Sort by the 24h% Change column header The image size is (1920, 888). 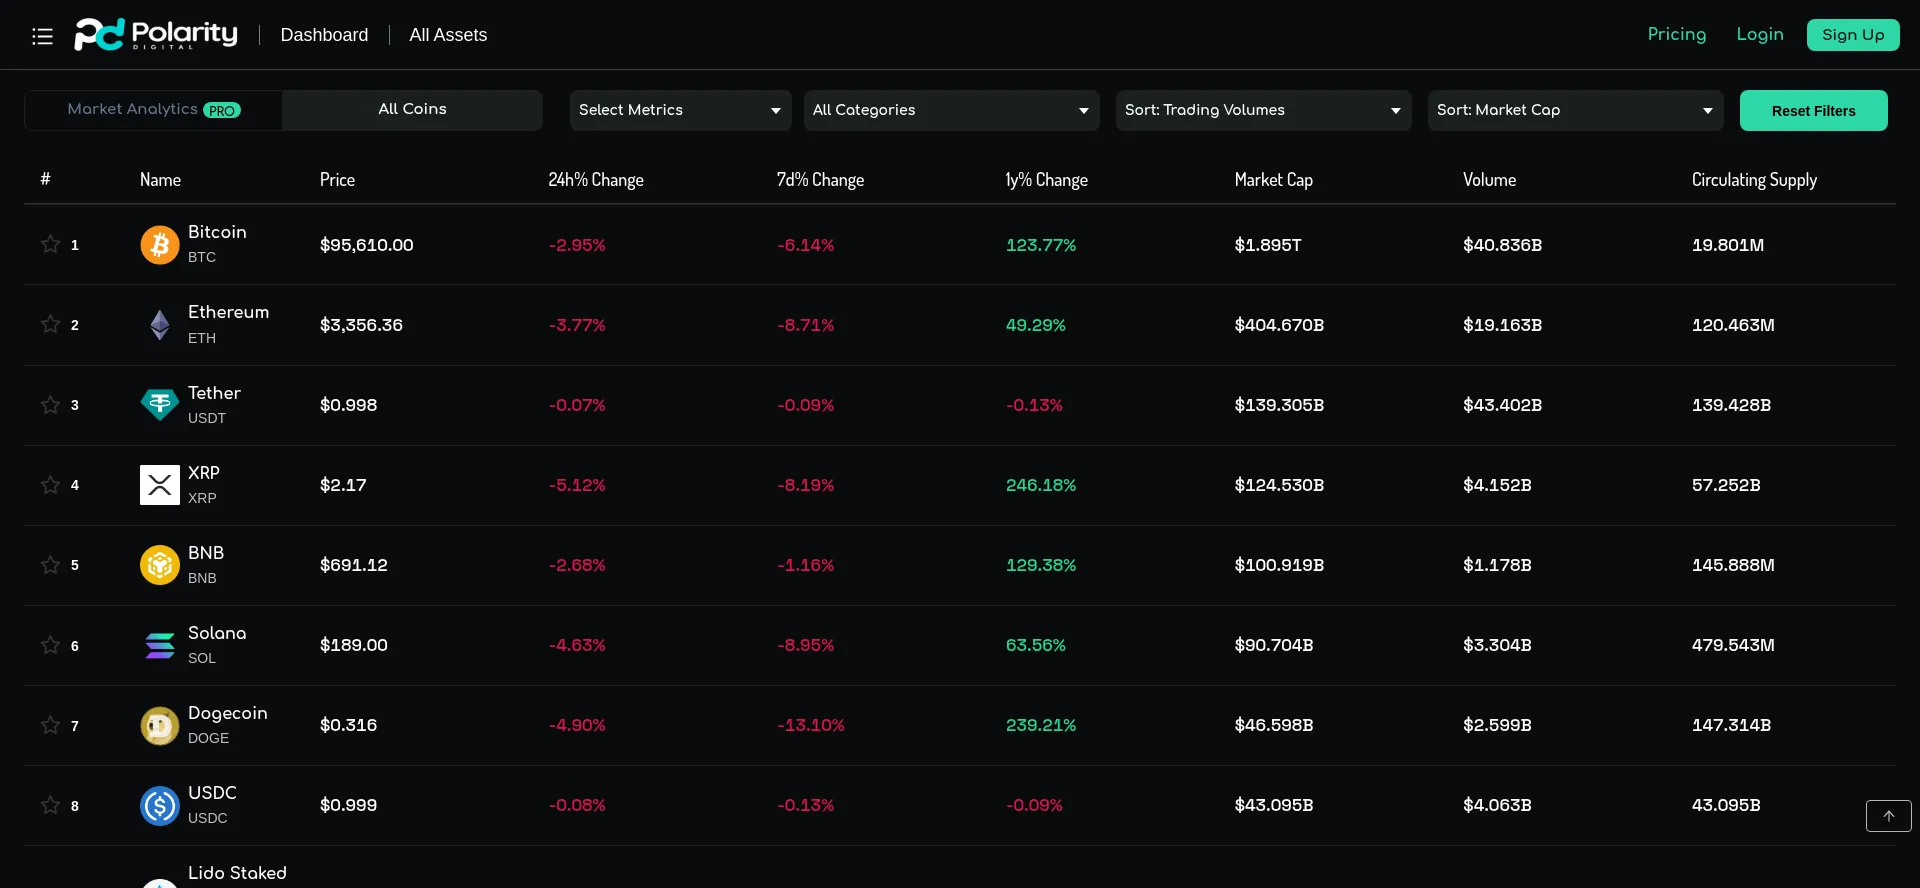tap(596, 180)
